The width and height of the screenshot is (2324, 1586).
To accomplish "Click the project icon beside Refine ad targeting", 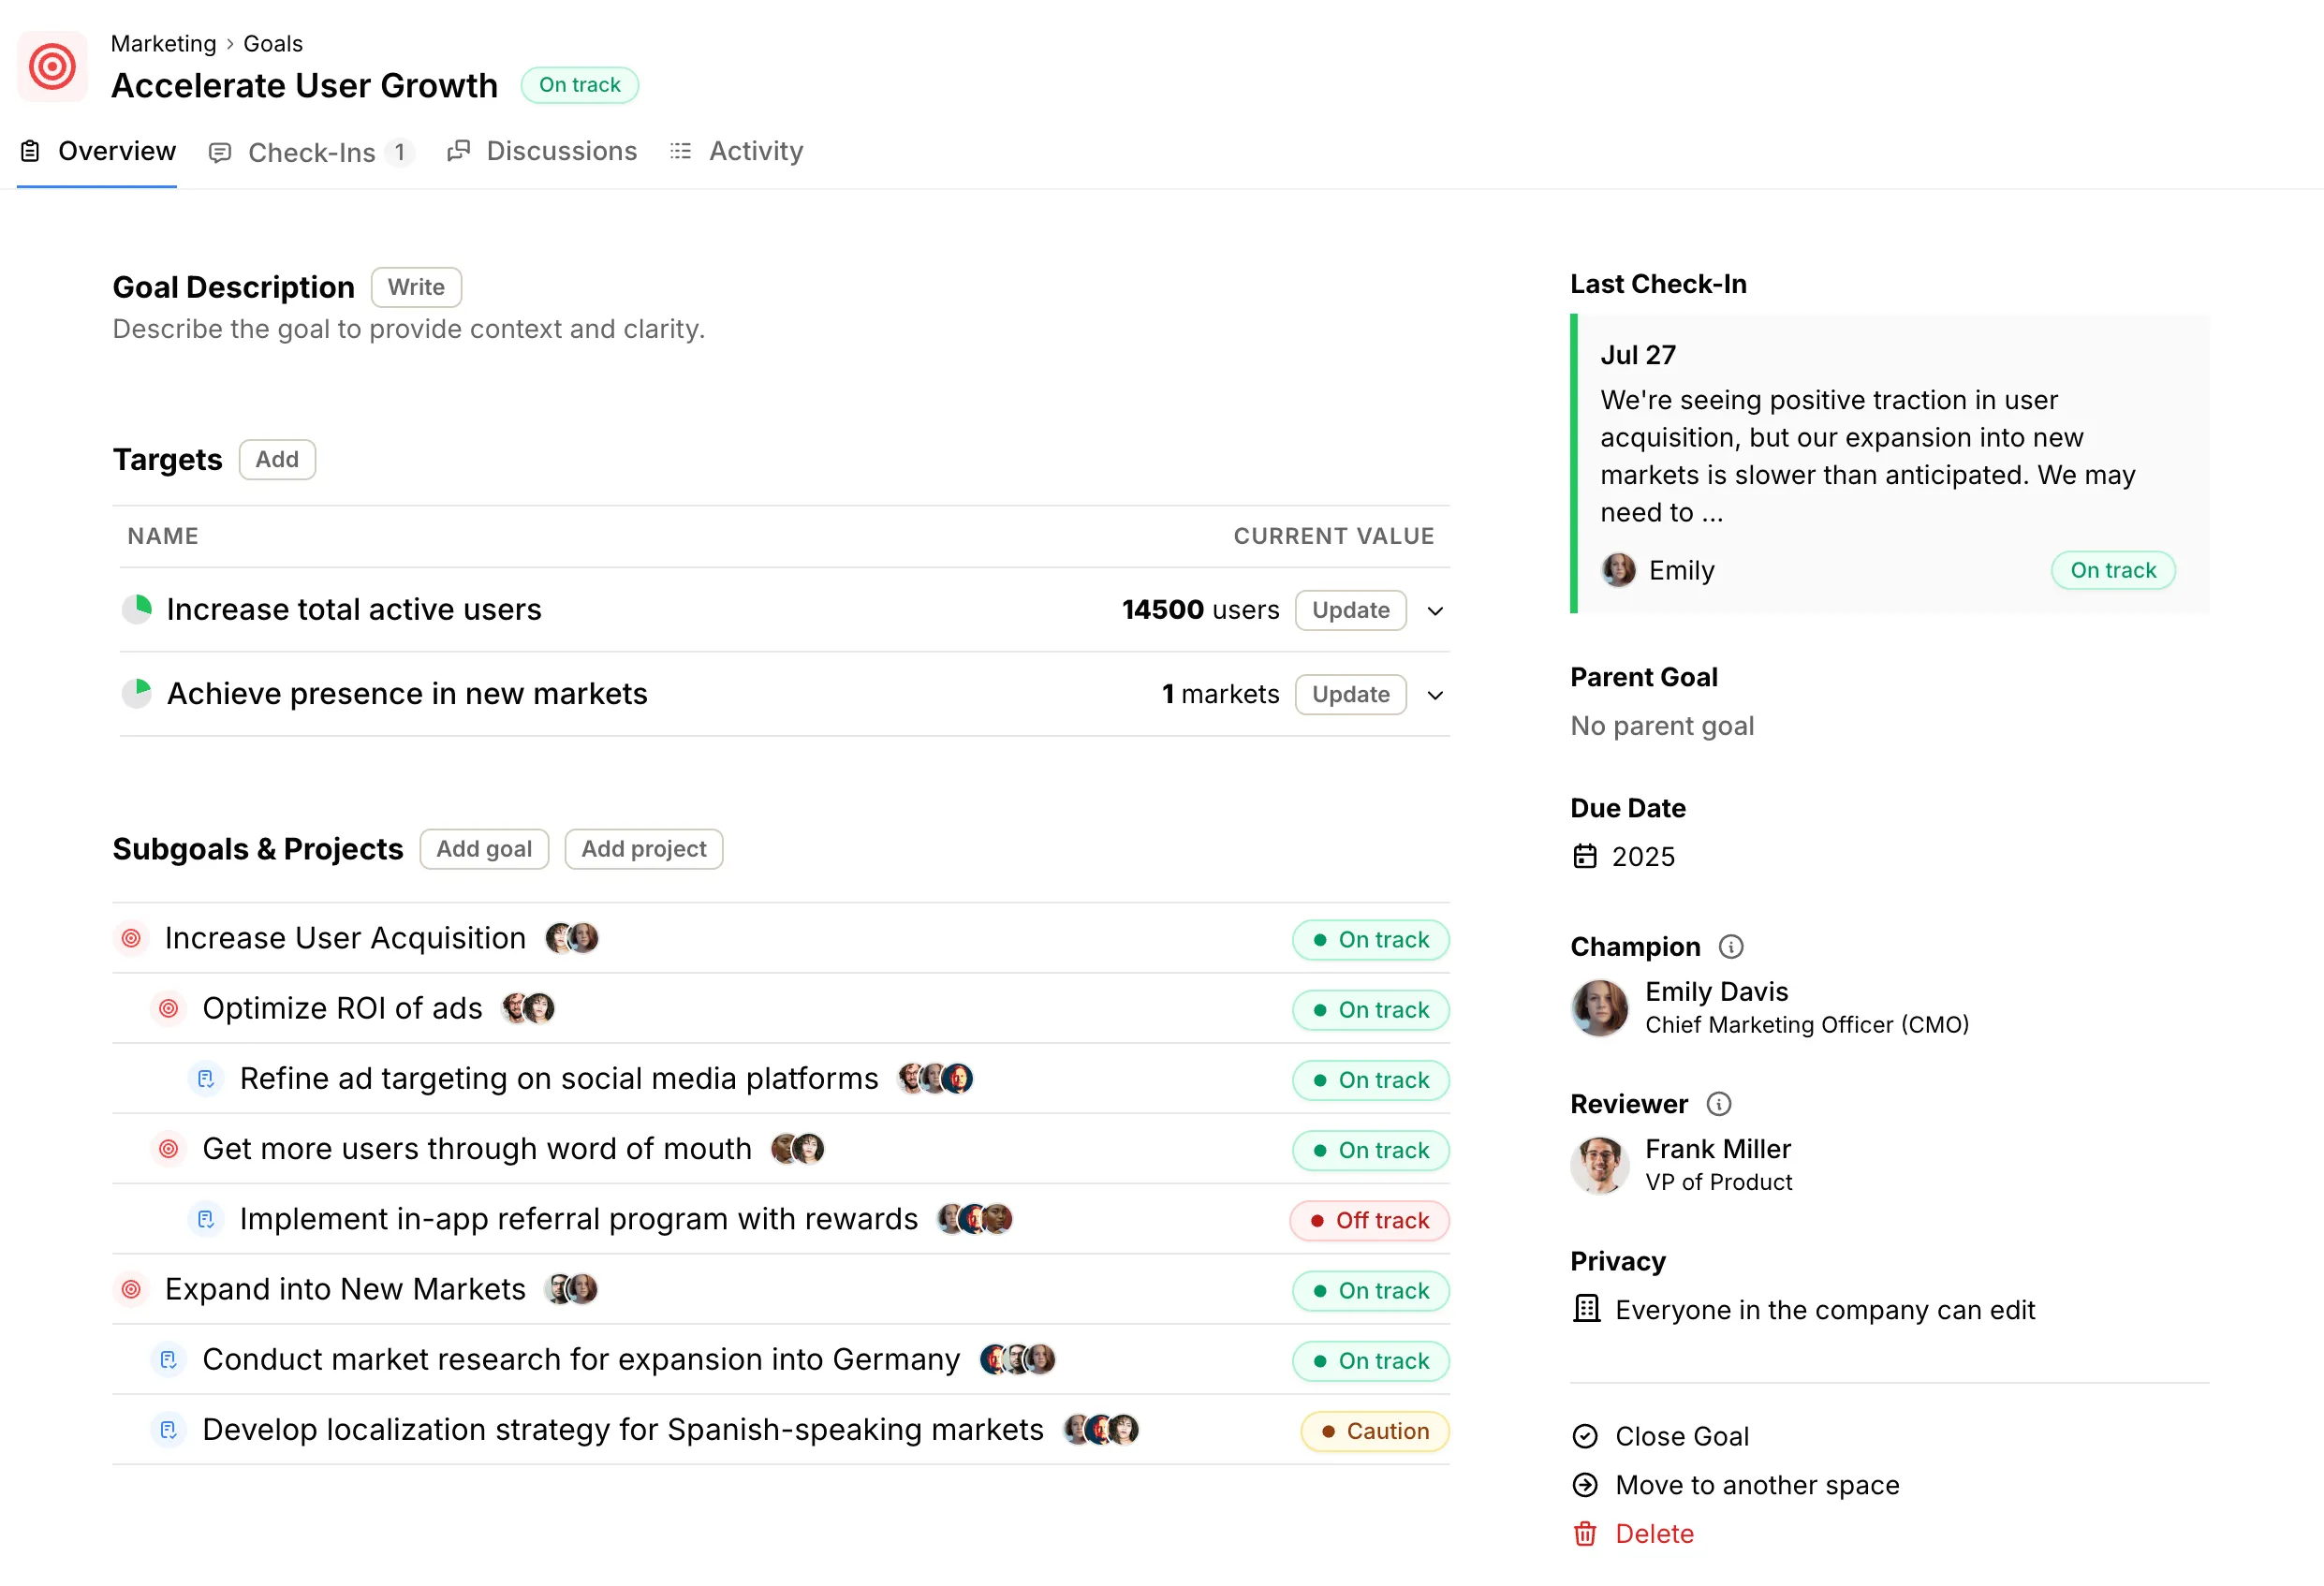I will coord(206,1079).
